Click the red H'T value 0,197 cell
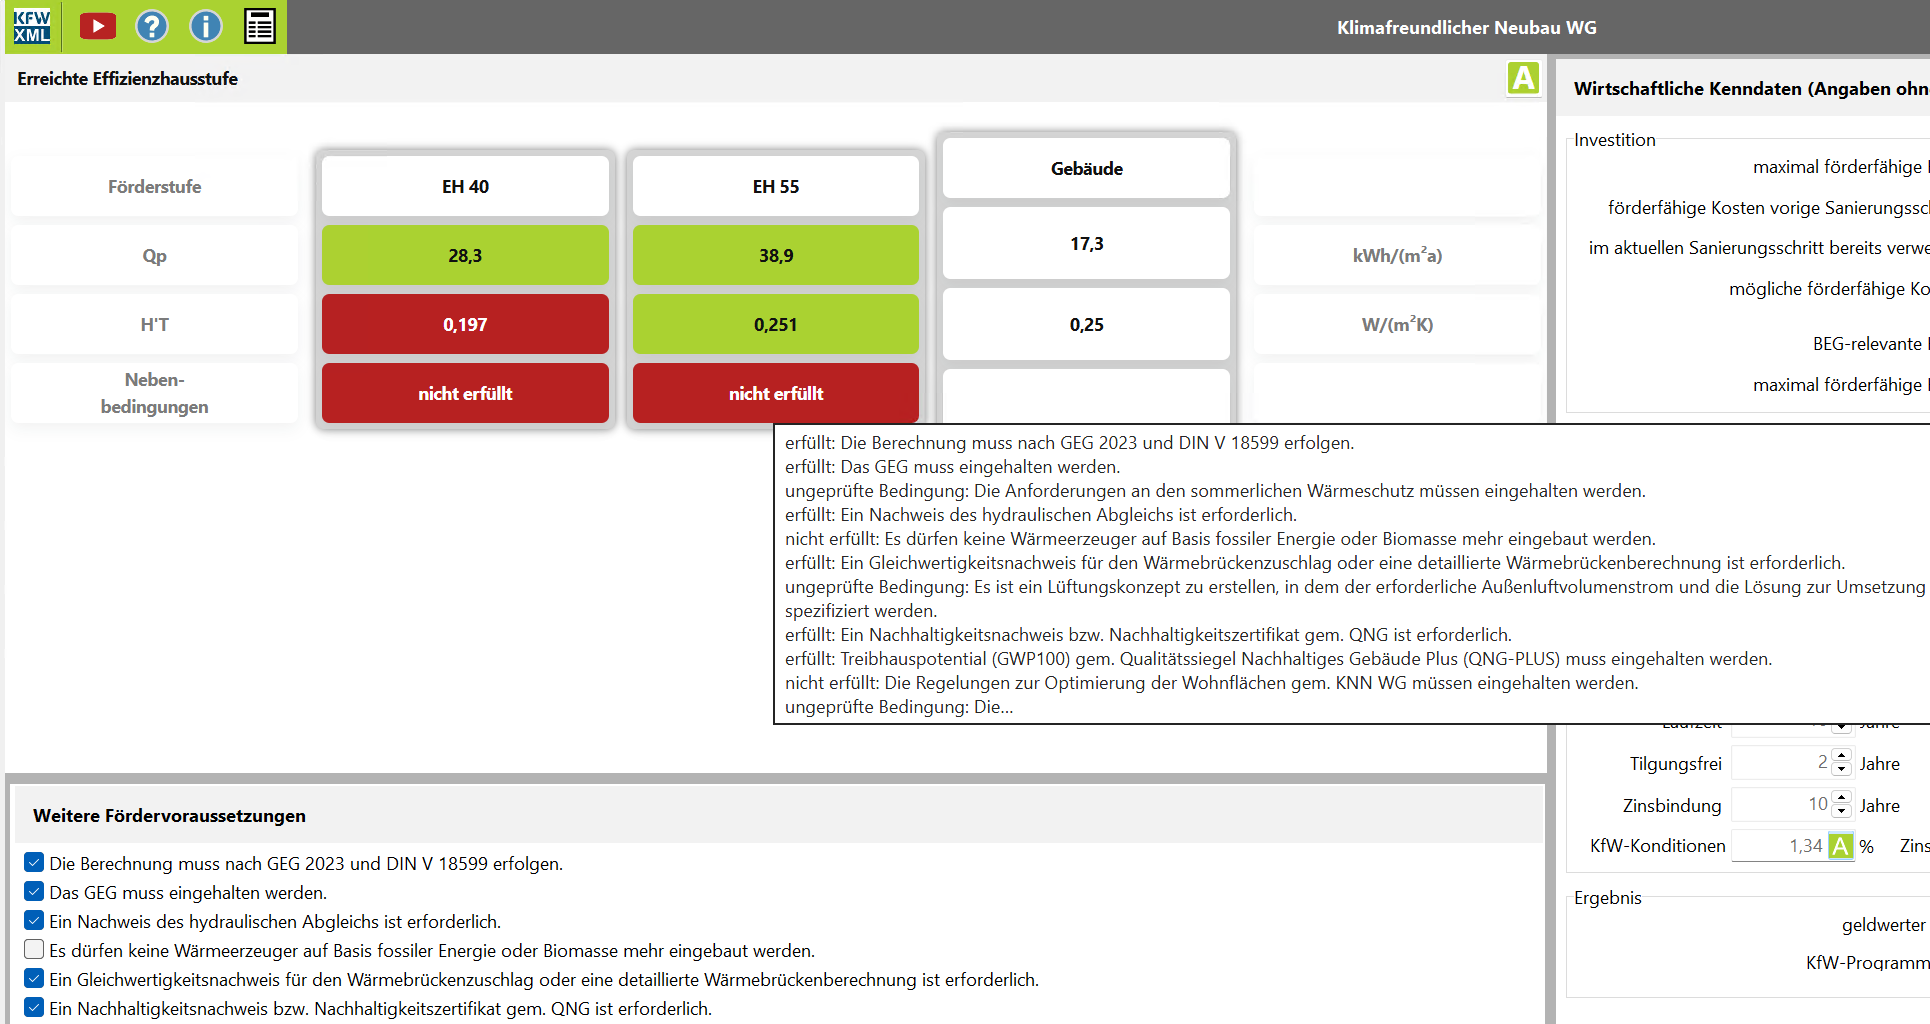The image size is (1930, 1024). (465, 324)
